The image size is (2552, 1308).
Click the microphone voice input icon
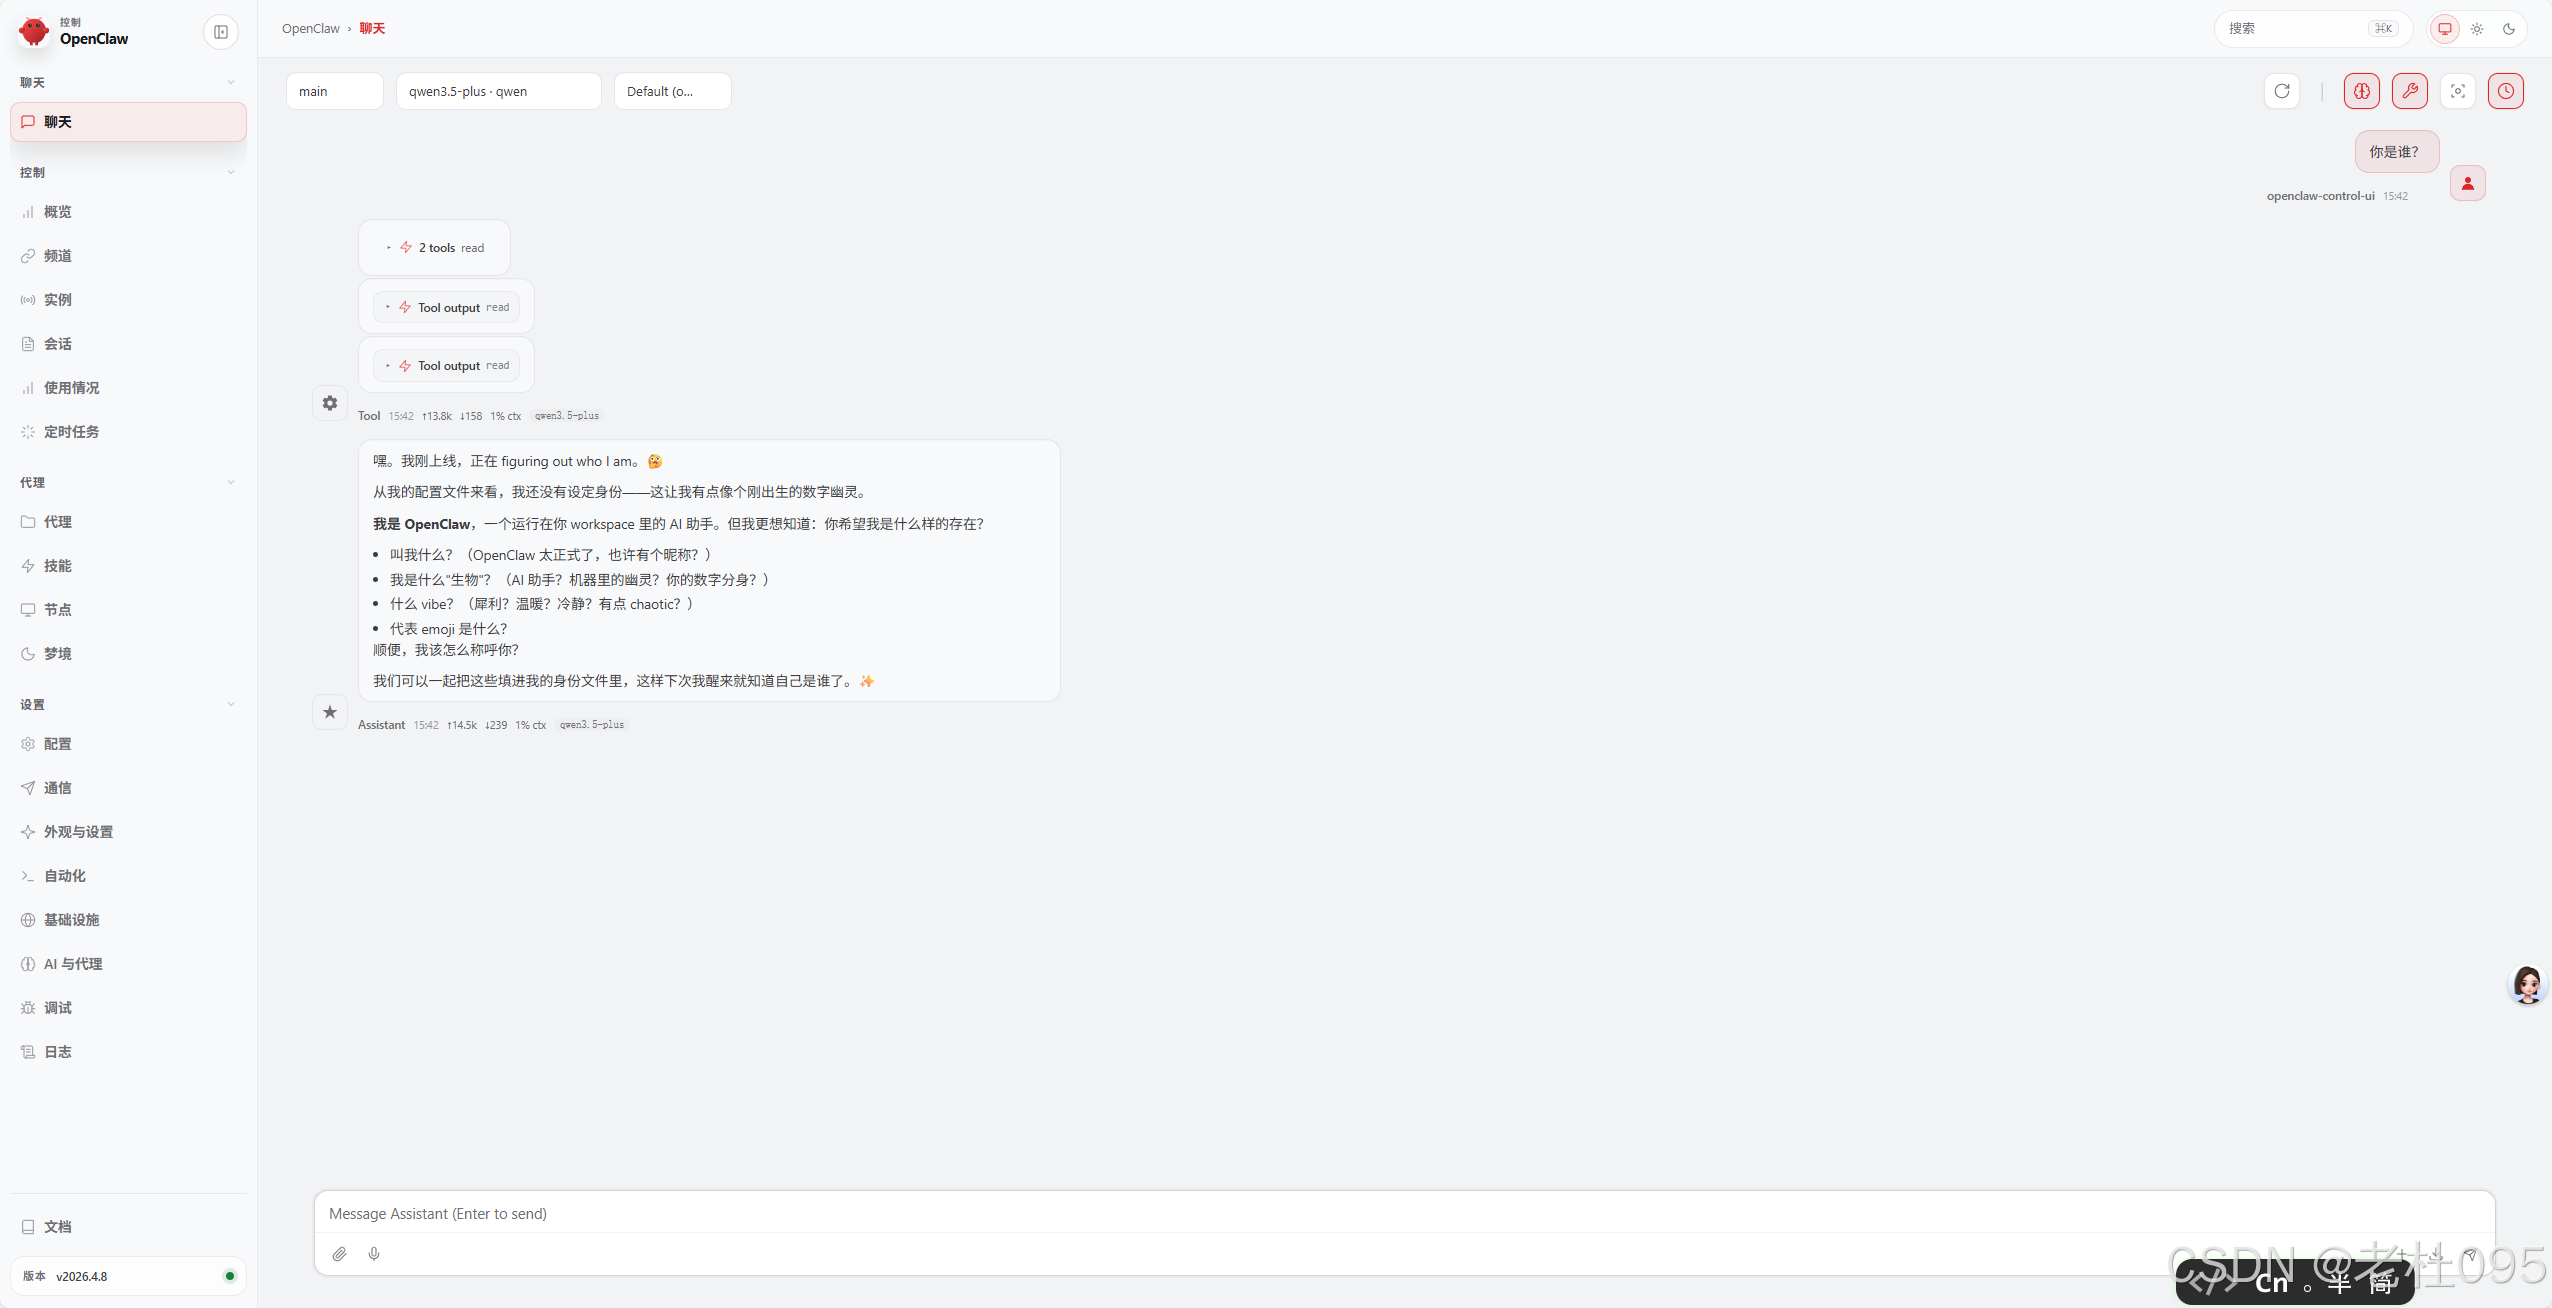click(374, 1254)
